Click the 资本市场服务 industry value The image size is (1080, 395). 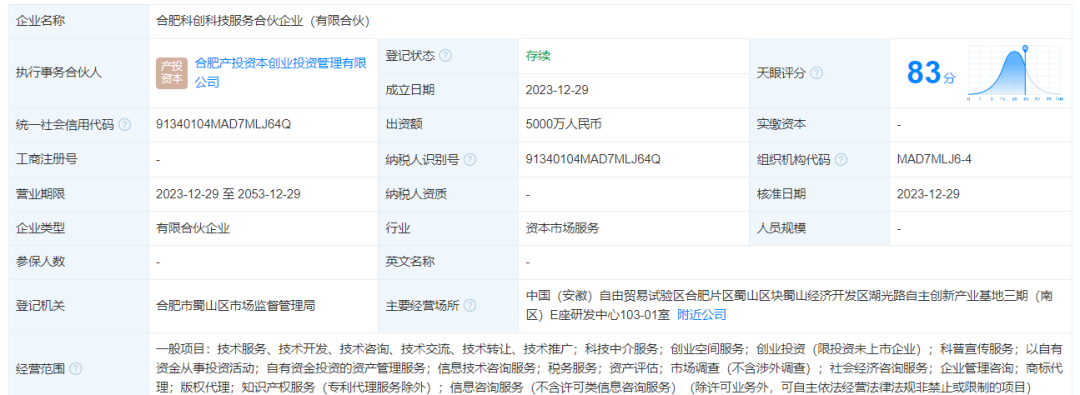pos(562,228)
